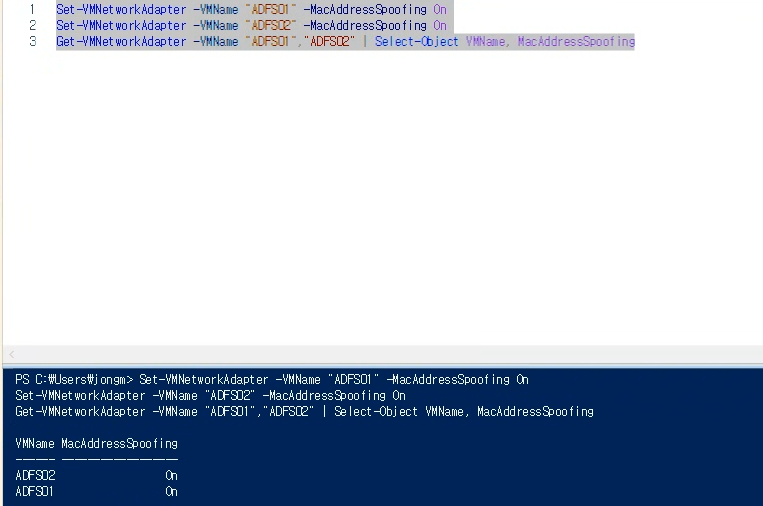Click line number 1 in editor gutter
763x506 pixels.
32,10
